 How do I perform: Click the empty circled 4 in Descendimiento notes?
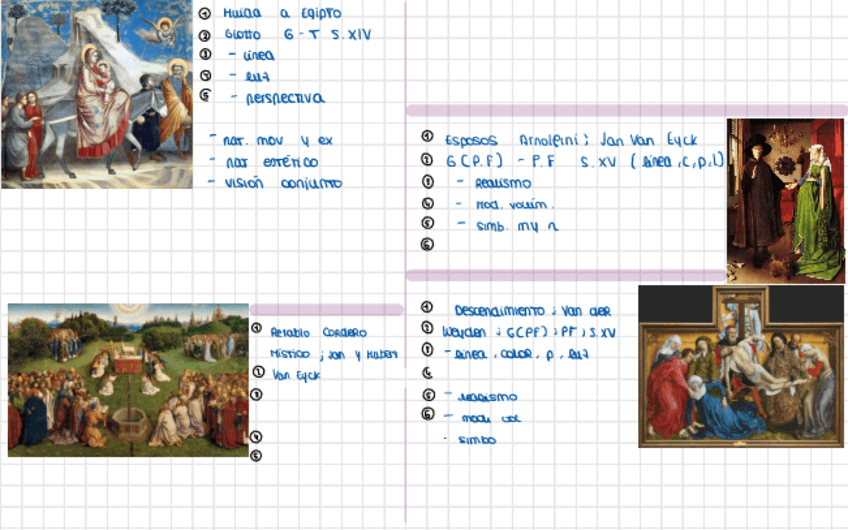pos(428,373)
